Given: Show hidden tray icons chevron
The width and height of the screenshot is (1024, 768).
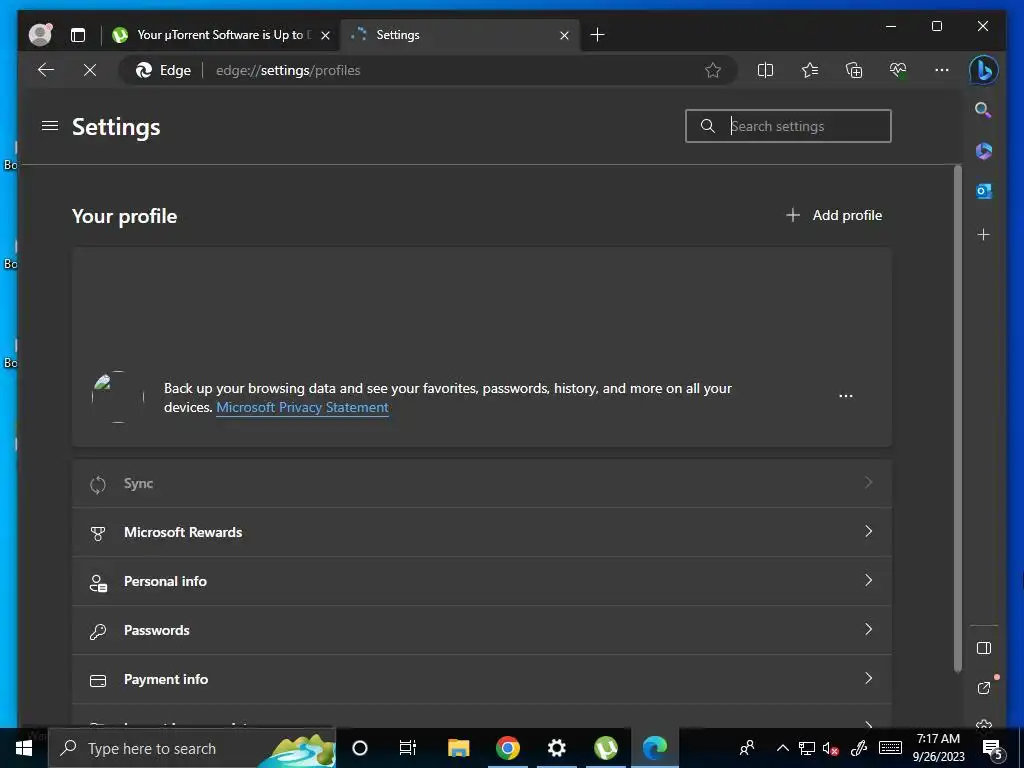Looking at the screenshot, I should coord(782,748).
